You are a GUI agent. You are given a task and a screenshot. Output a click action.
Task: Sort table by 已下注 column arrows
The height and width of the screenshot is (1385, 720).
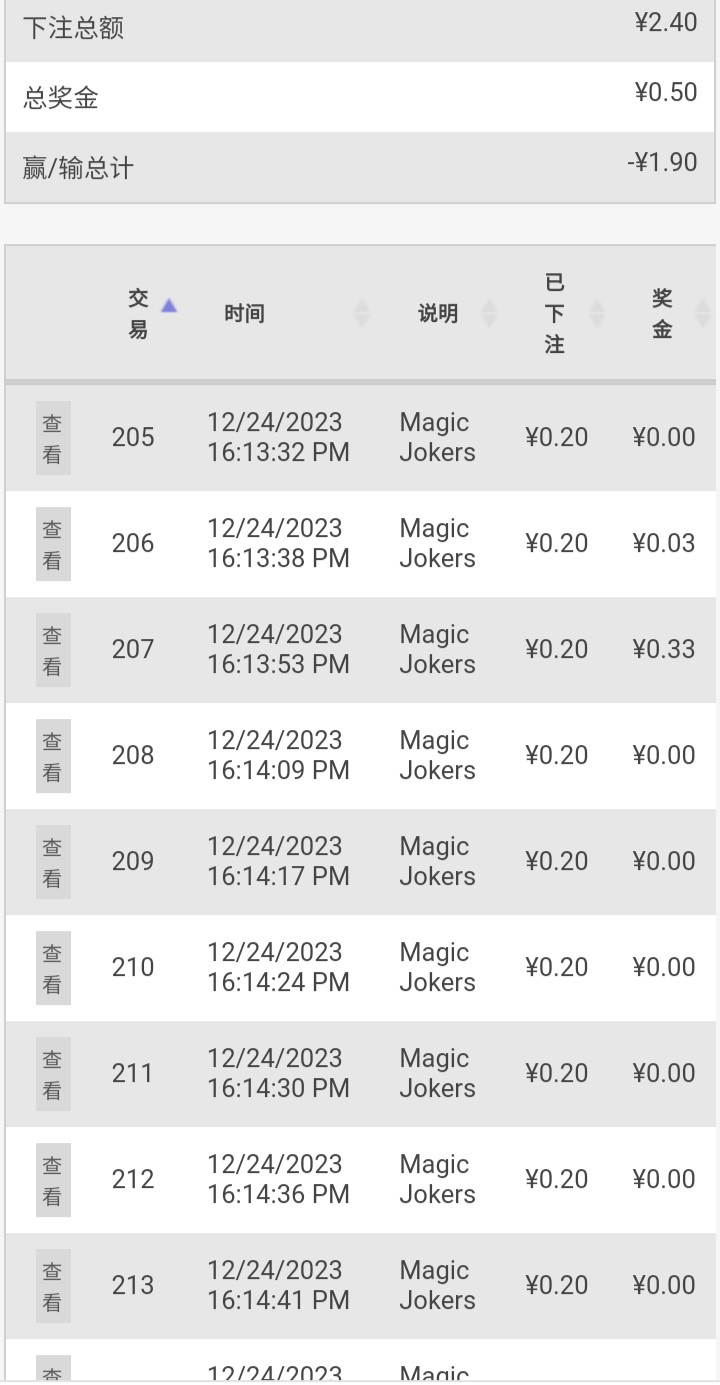point(597,314)
